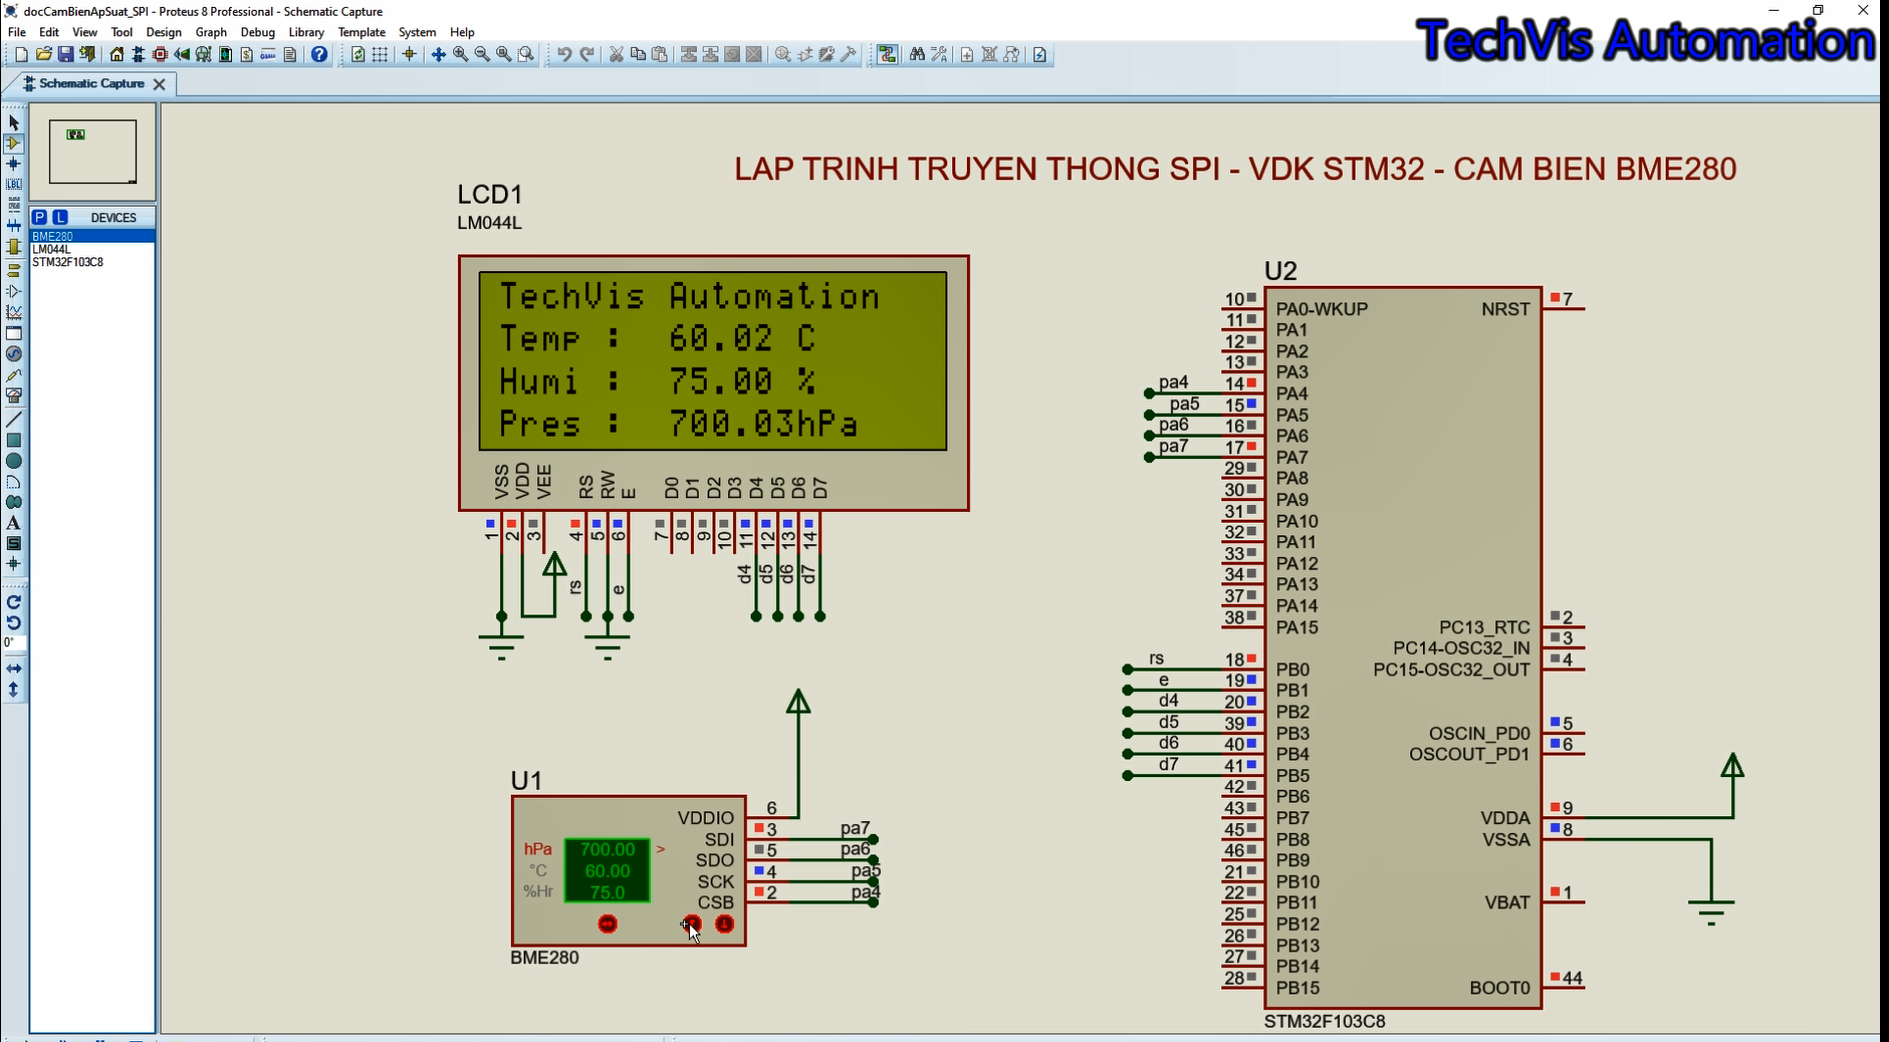Open the Library menu
This screenshot has width=1889, height=1042.
point(306,32)
